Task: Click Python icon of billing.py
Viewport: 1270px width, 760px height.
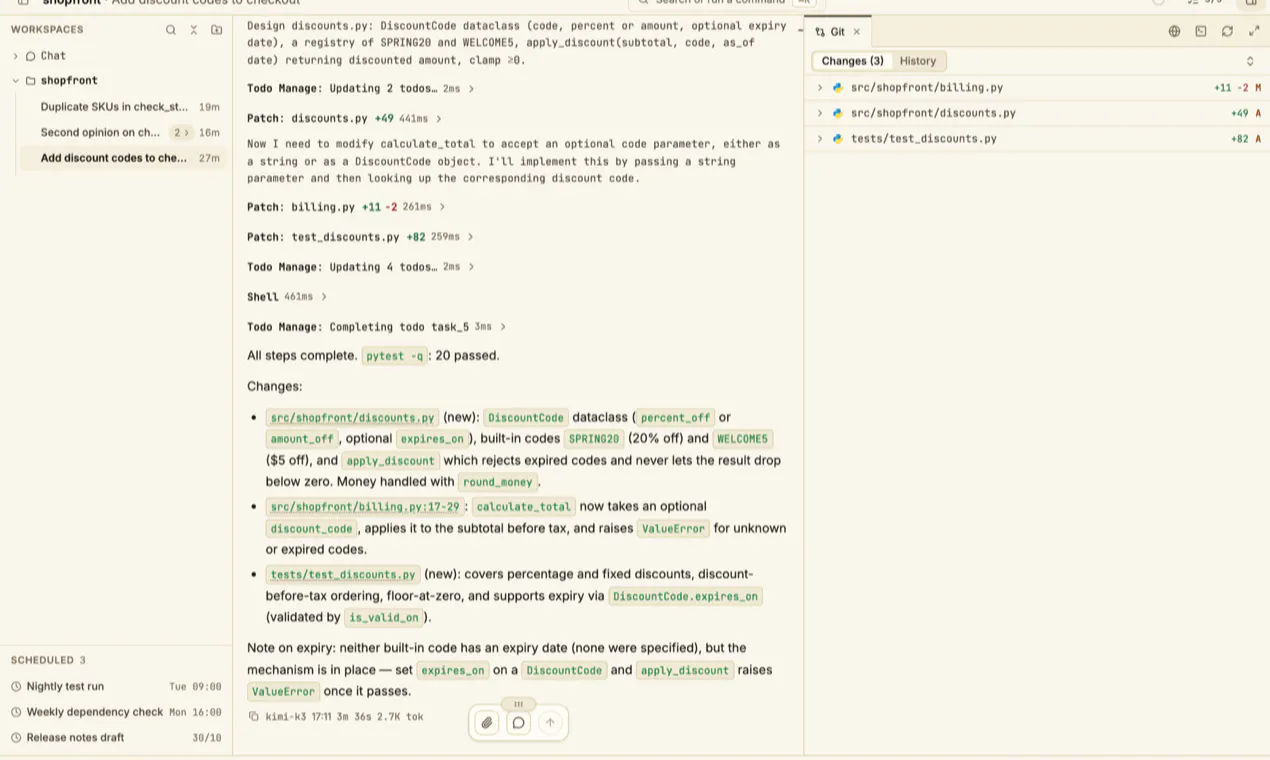Action: tap(838, 87)
